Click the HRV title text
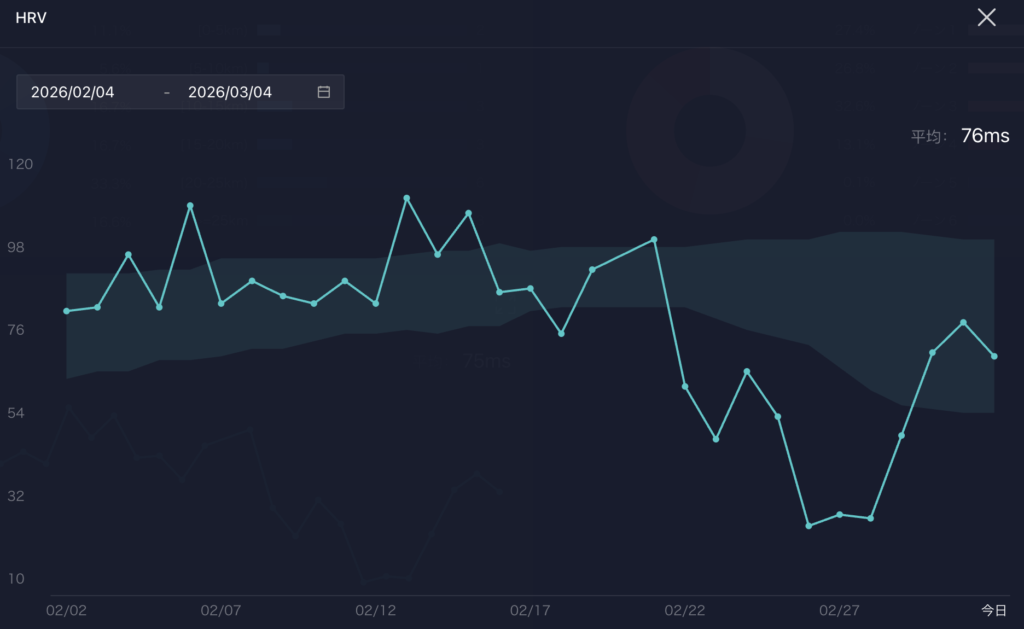The image size is (1024, 629). pos(31,18)
